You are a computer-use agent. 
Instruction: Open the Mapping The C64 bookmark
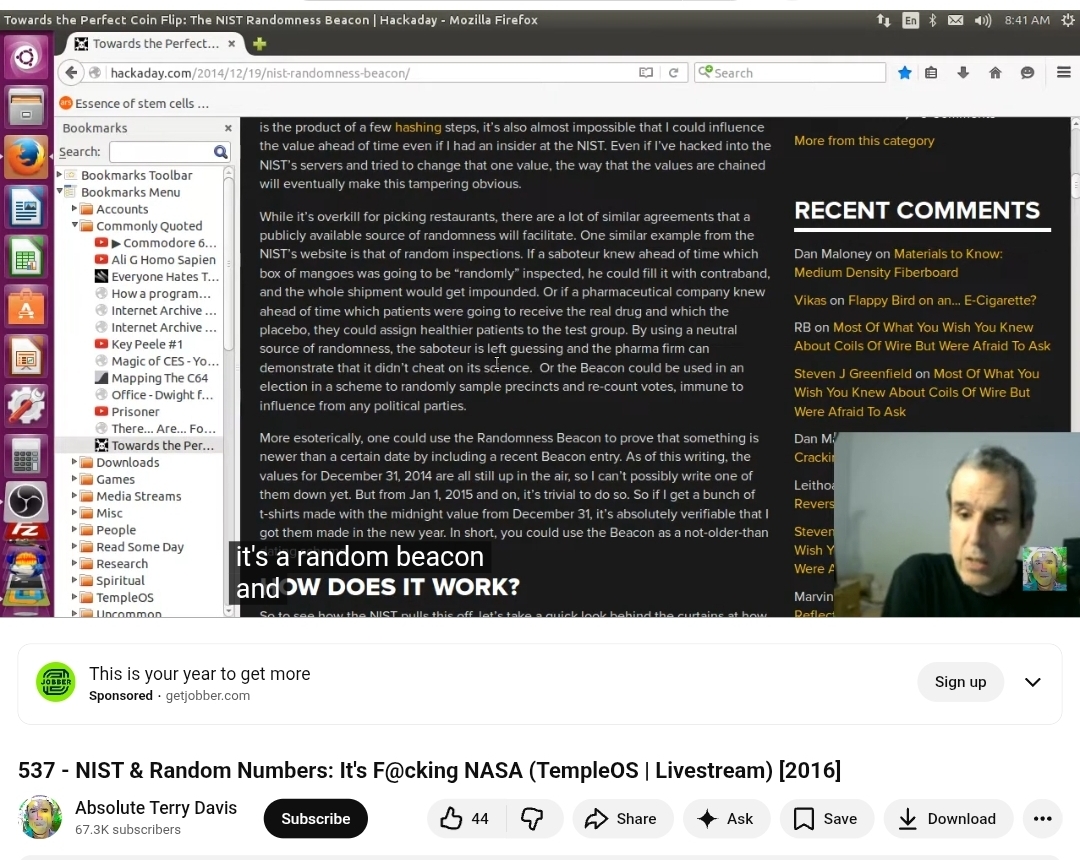click(152, 378)
